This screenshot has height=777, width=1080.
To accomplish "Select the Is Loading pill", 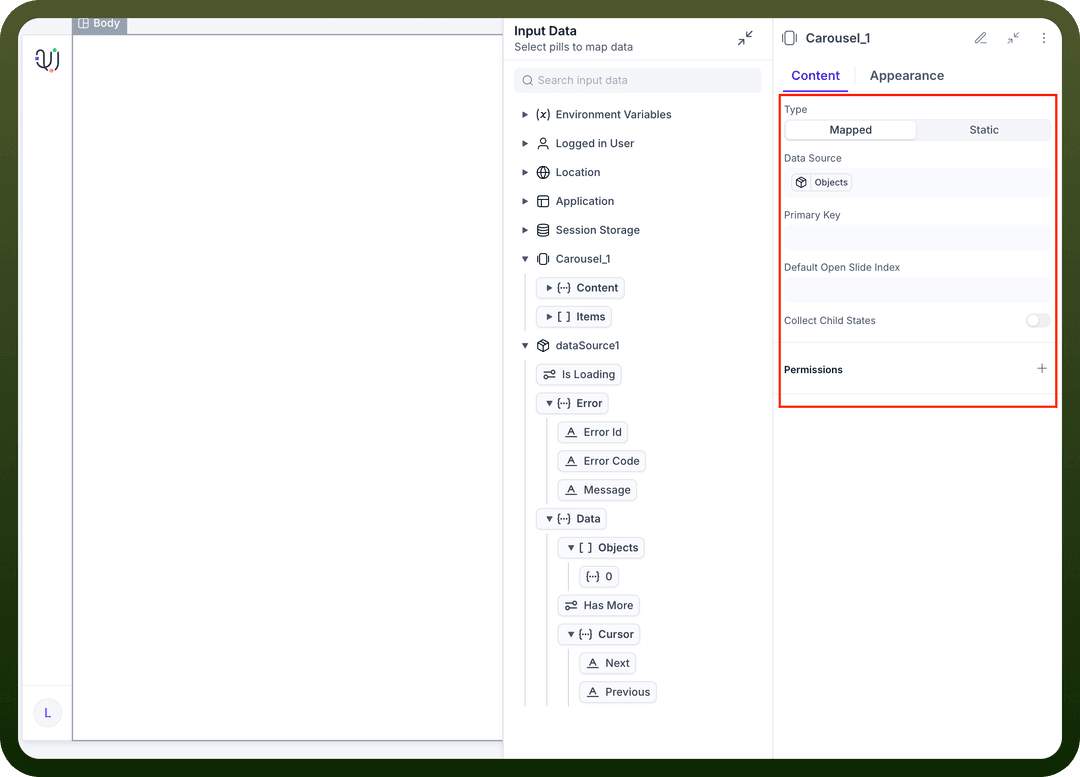I will point(579,375).
